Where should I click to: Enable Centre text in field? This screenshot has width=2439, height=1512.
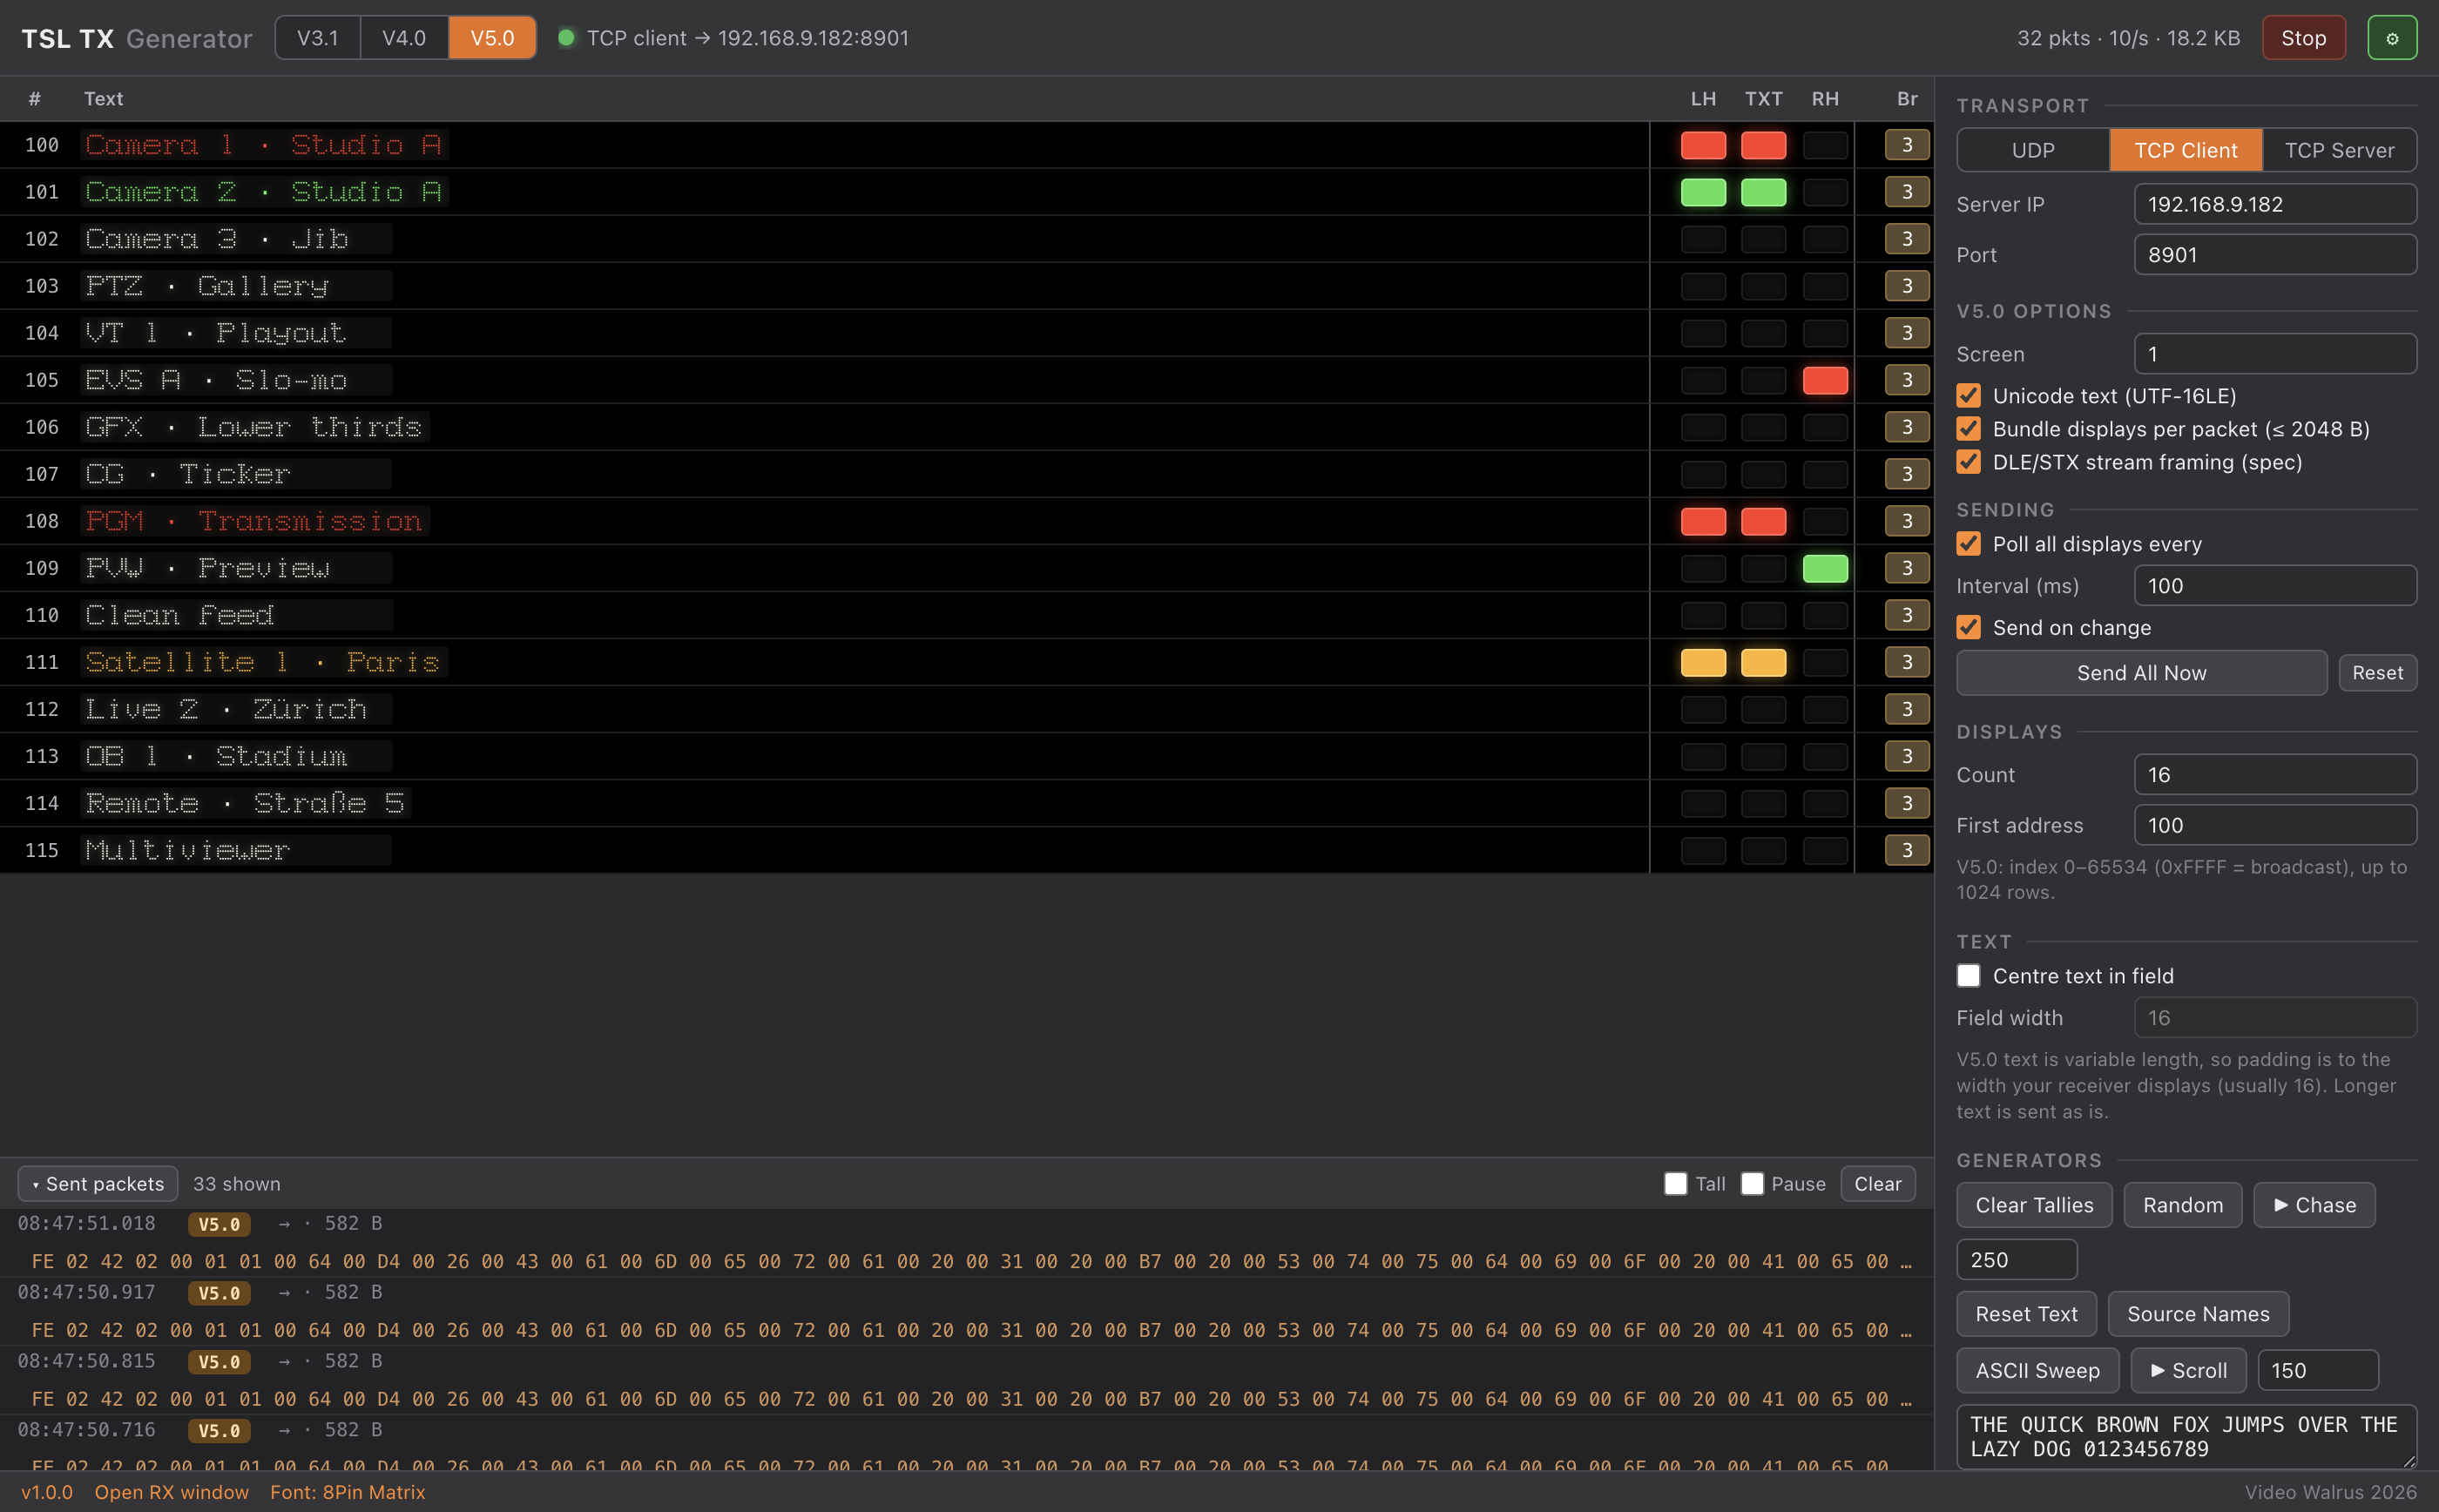click(1968, 975)
